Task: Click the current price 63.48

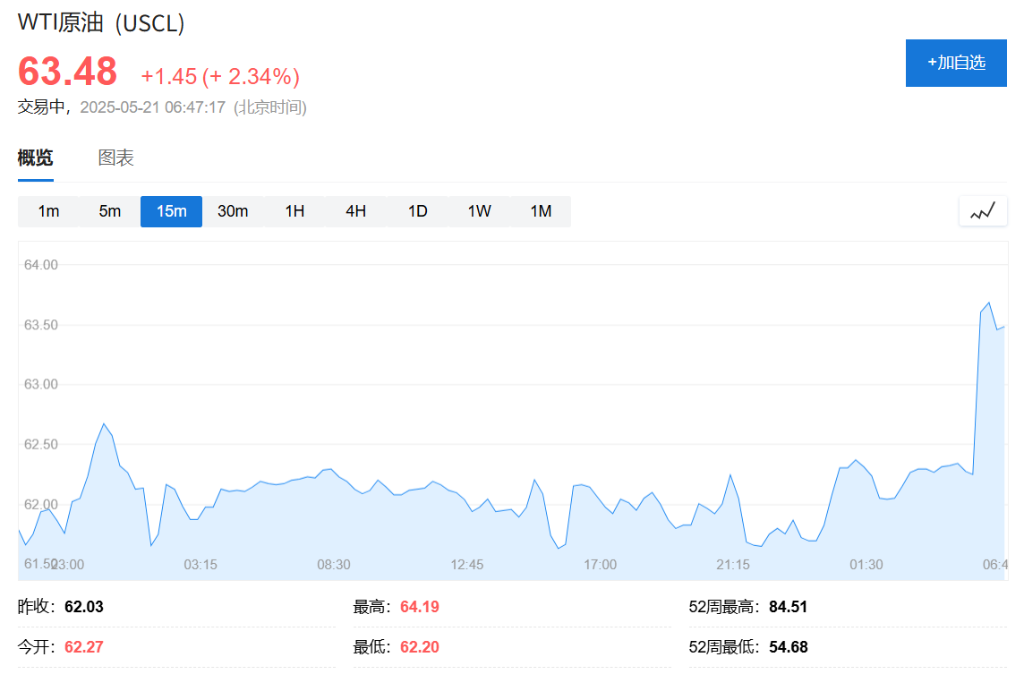Action: tap(67, 71)
